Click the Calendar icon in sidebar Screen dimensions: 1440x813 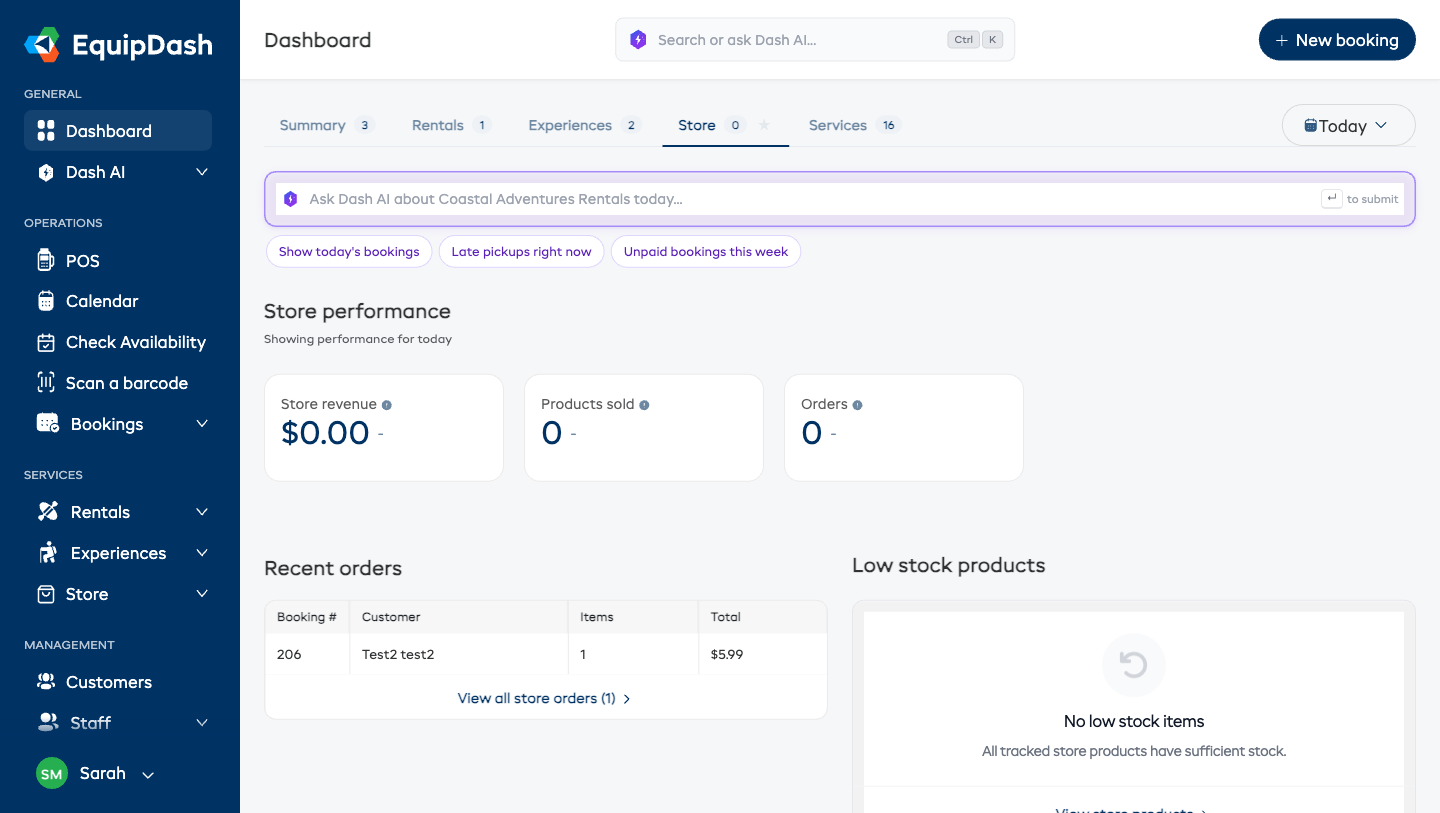45,301
